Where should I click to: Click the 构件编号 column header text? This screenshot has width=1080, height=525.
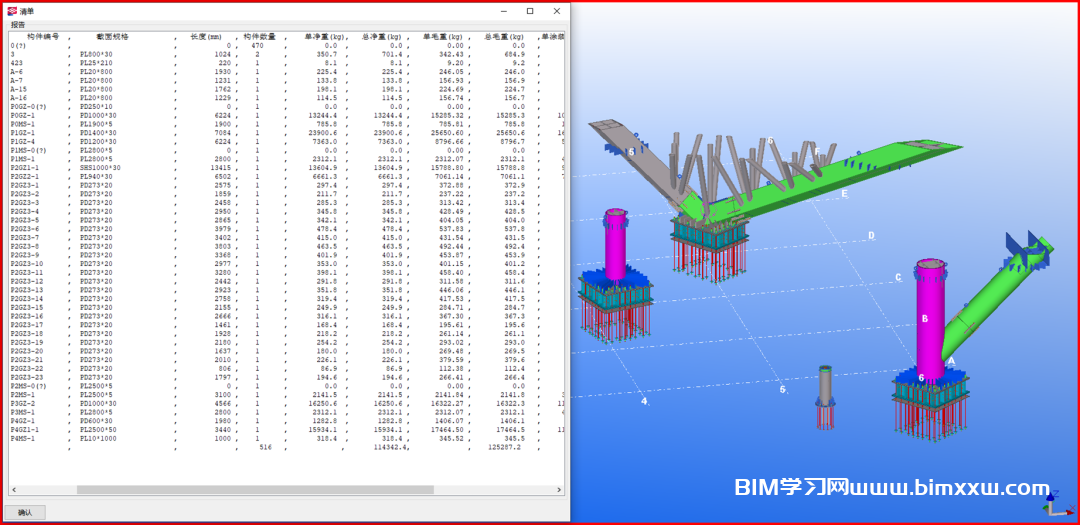43,36
